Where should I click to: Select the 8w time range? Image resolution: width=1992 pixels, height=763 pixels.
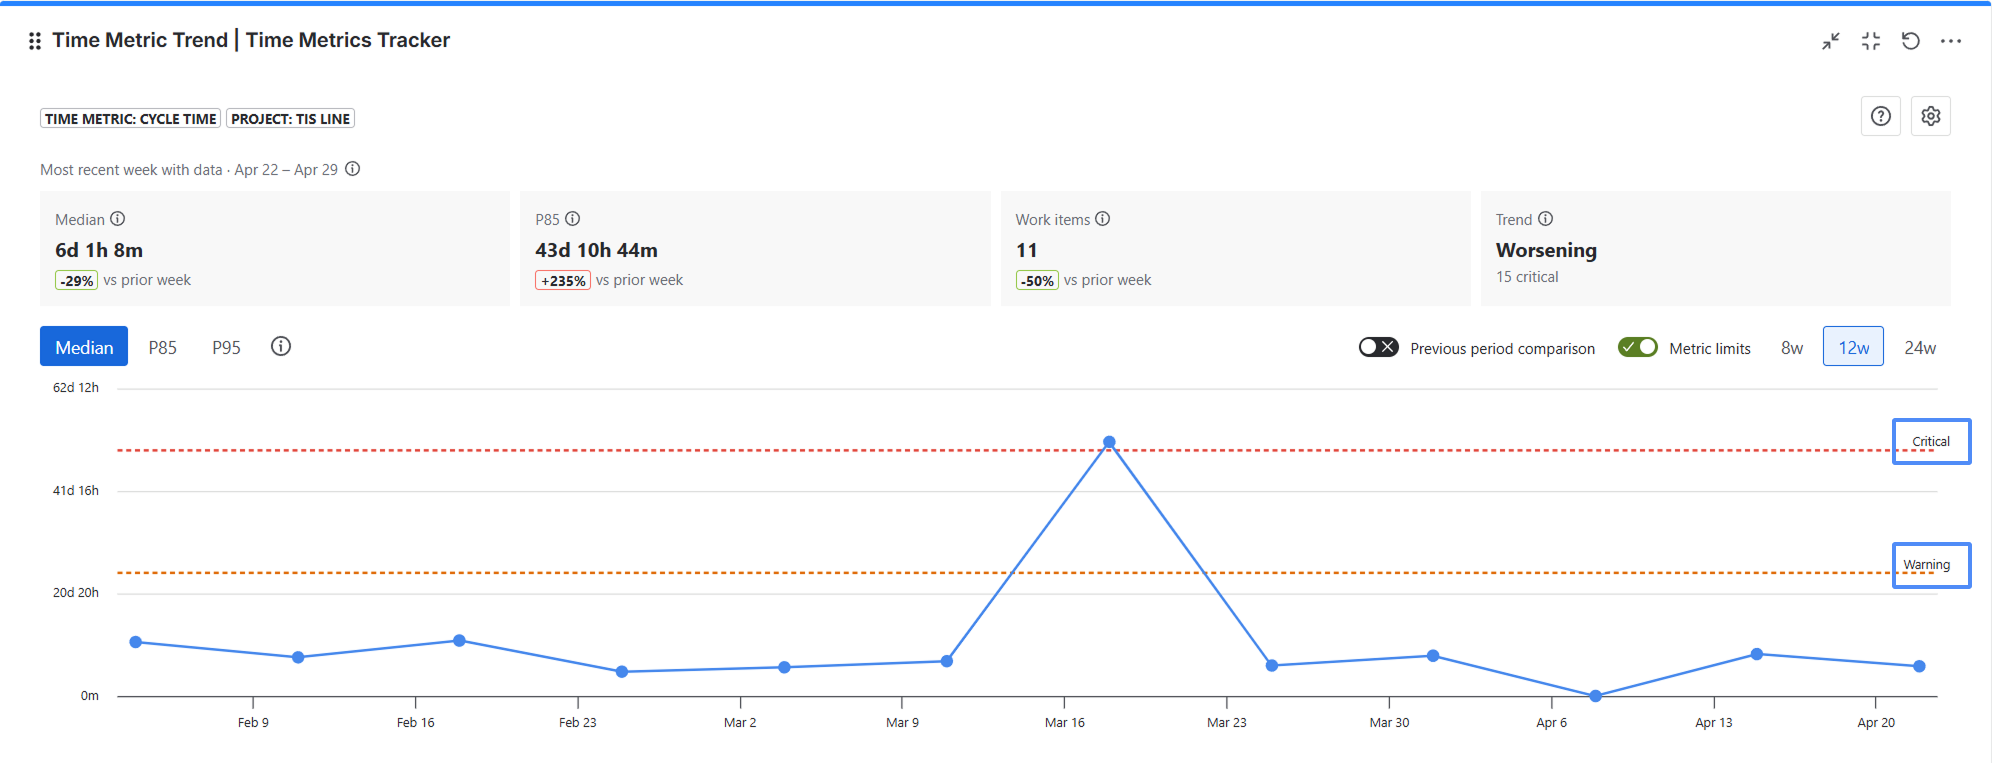pyautogui.click(x=1792, y=347)
